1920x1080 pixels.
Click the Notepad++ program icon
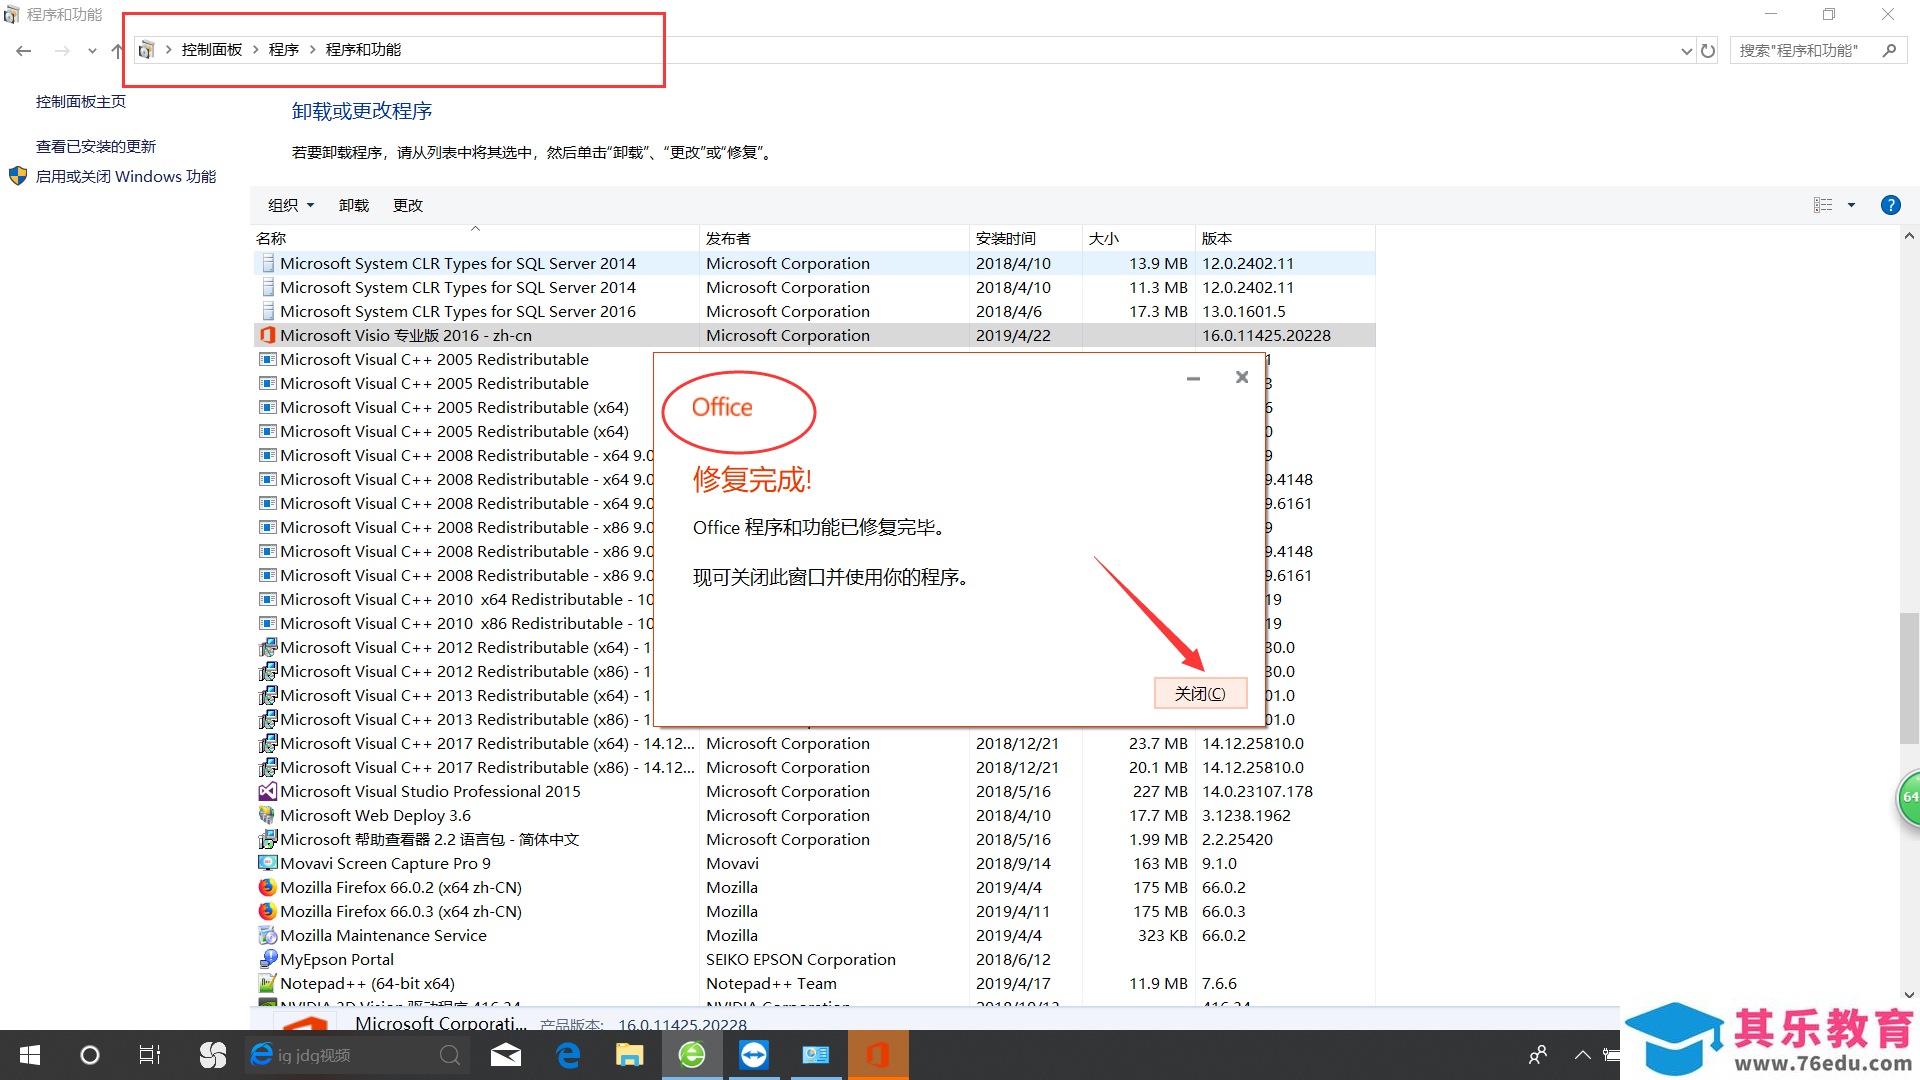click(267, 983)
